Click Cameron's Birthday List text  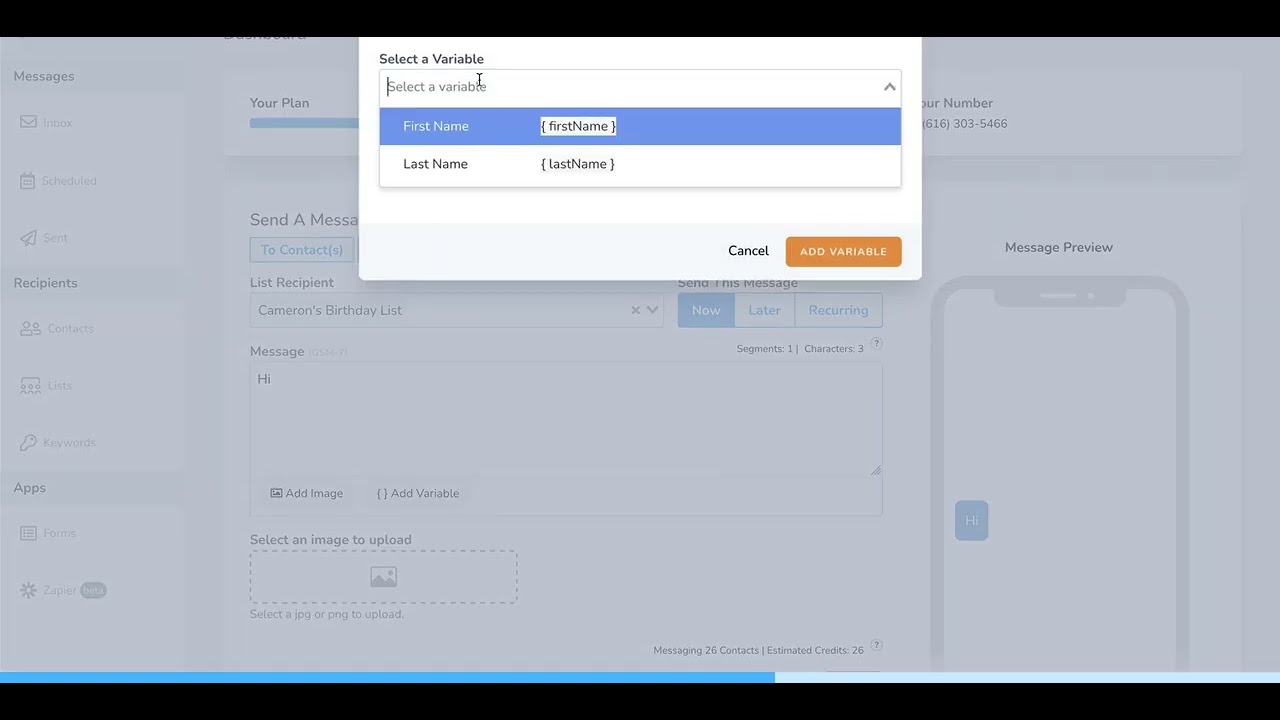330,310
